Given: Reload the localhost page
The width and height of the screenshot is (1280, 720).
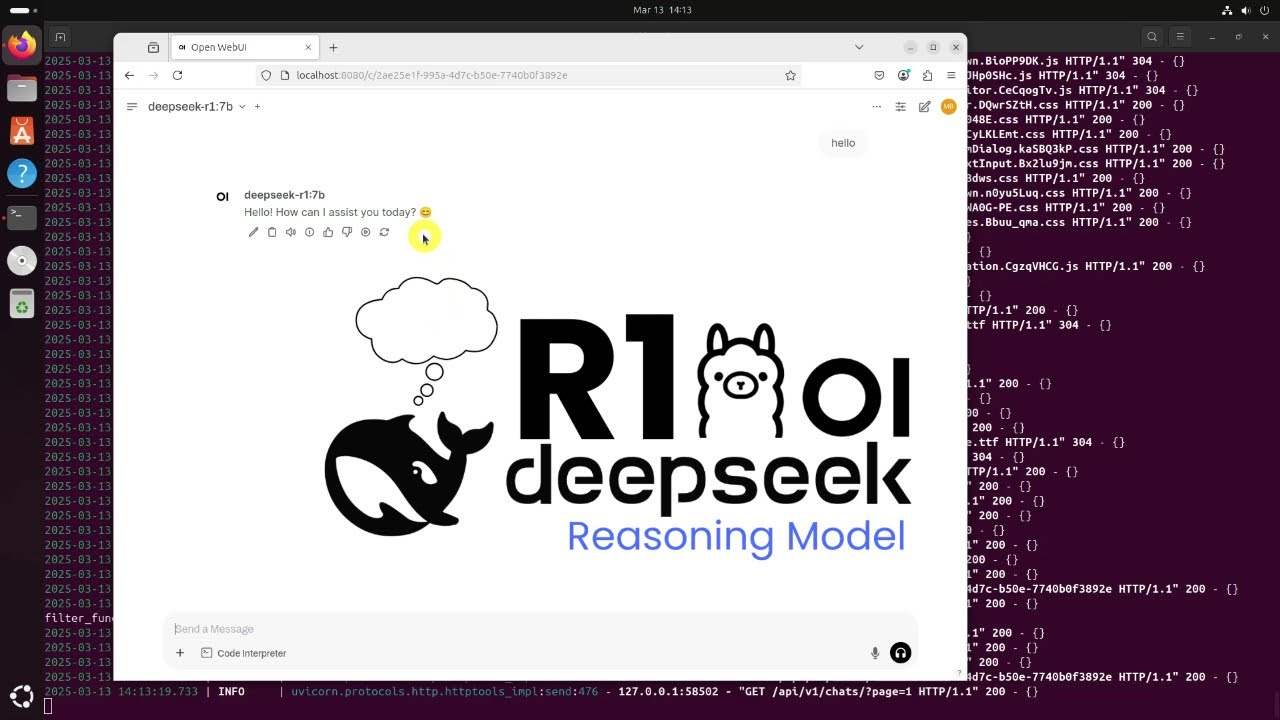Looking at the screenshot, I should [x=177, y=75].
